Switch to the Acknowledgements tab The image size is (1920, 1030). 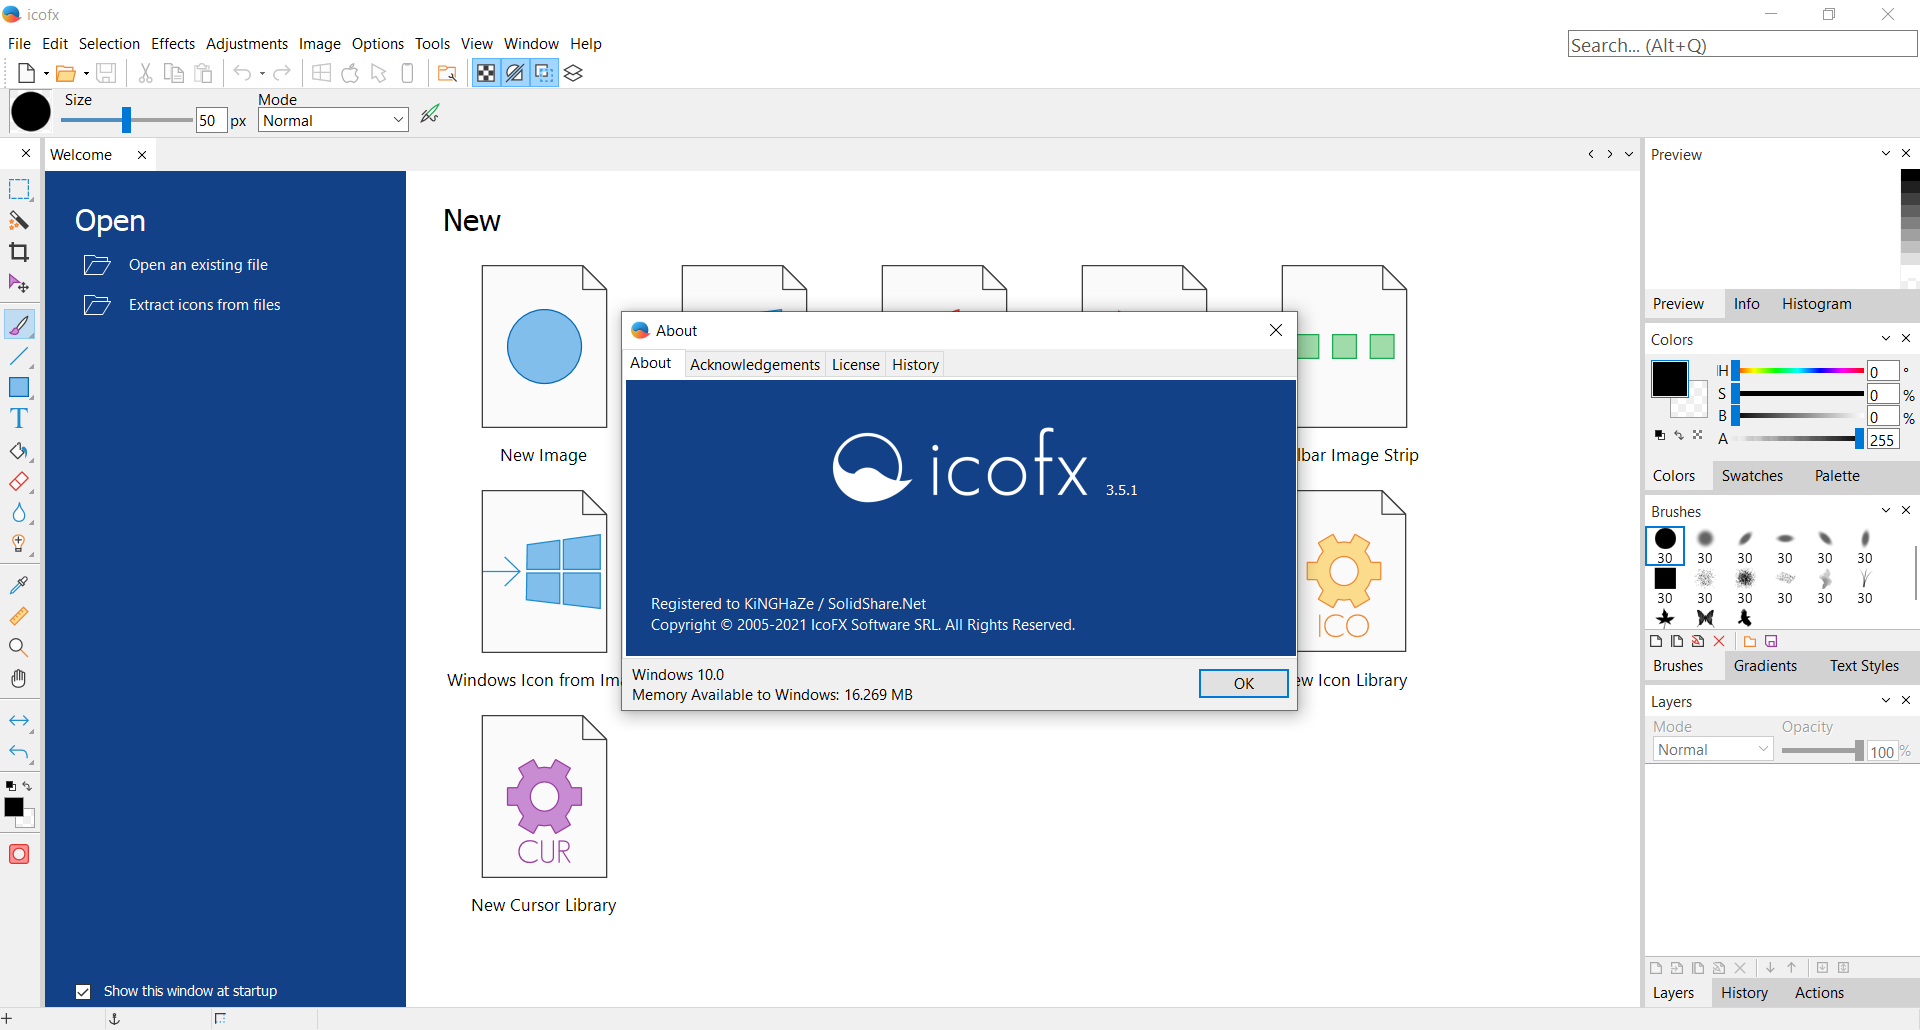(755, 364)
